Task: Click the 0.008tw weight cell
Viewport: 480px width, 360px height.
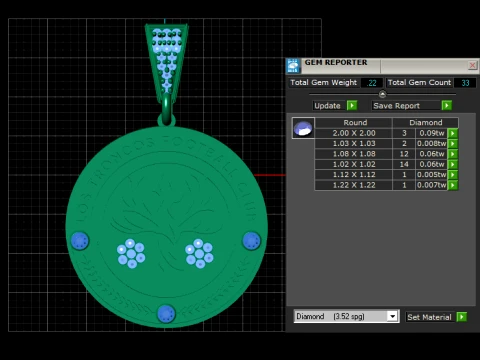Action: pos(431,144)
